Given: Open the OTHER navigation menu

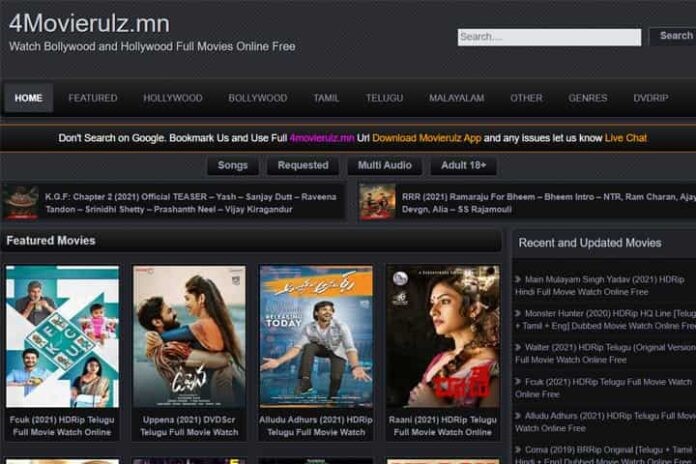Looking at the screenshot, I should click(526, 98).
